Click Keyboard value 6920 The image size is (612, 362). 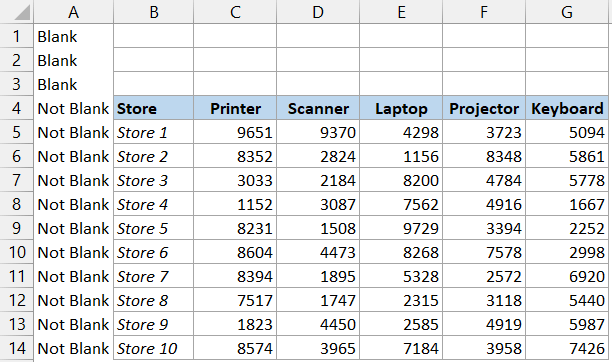pos(567,276)
